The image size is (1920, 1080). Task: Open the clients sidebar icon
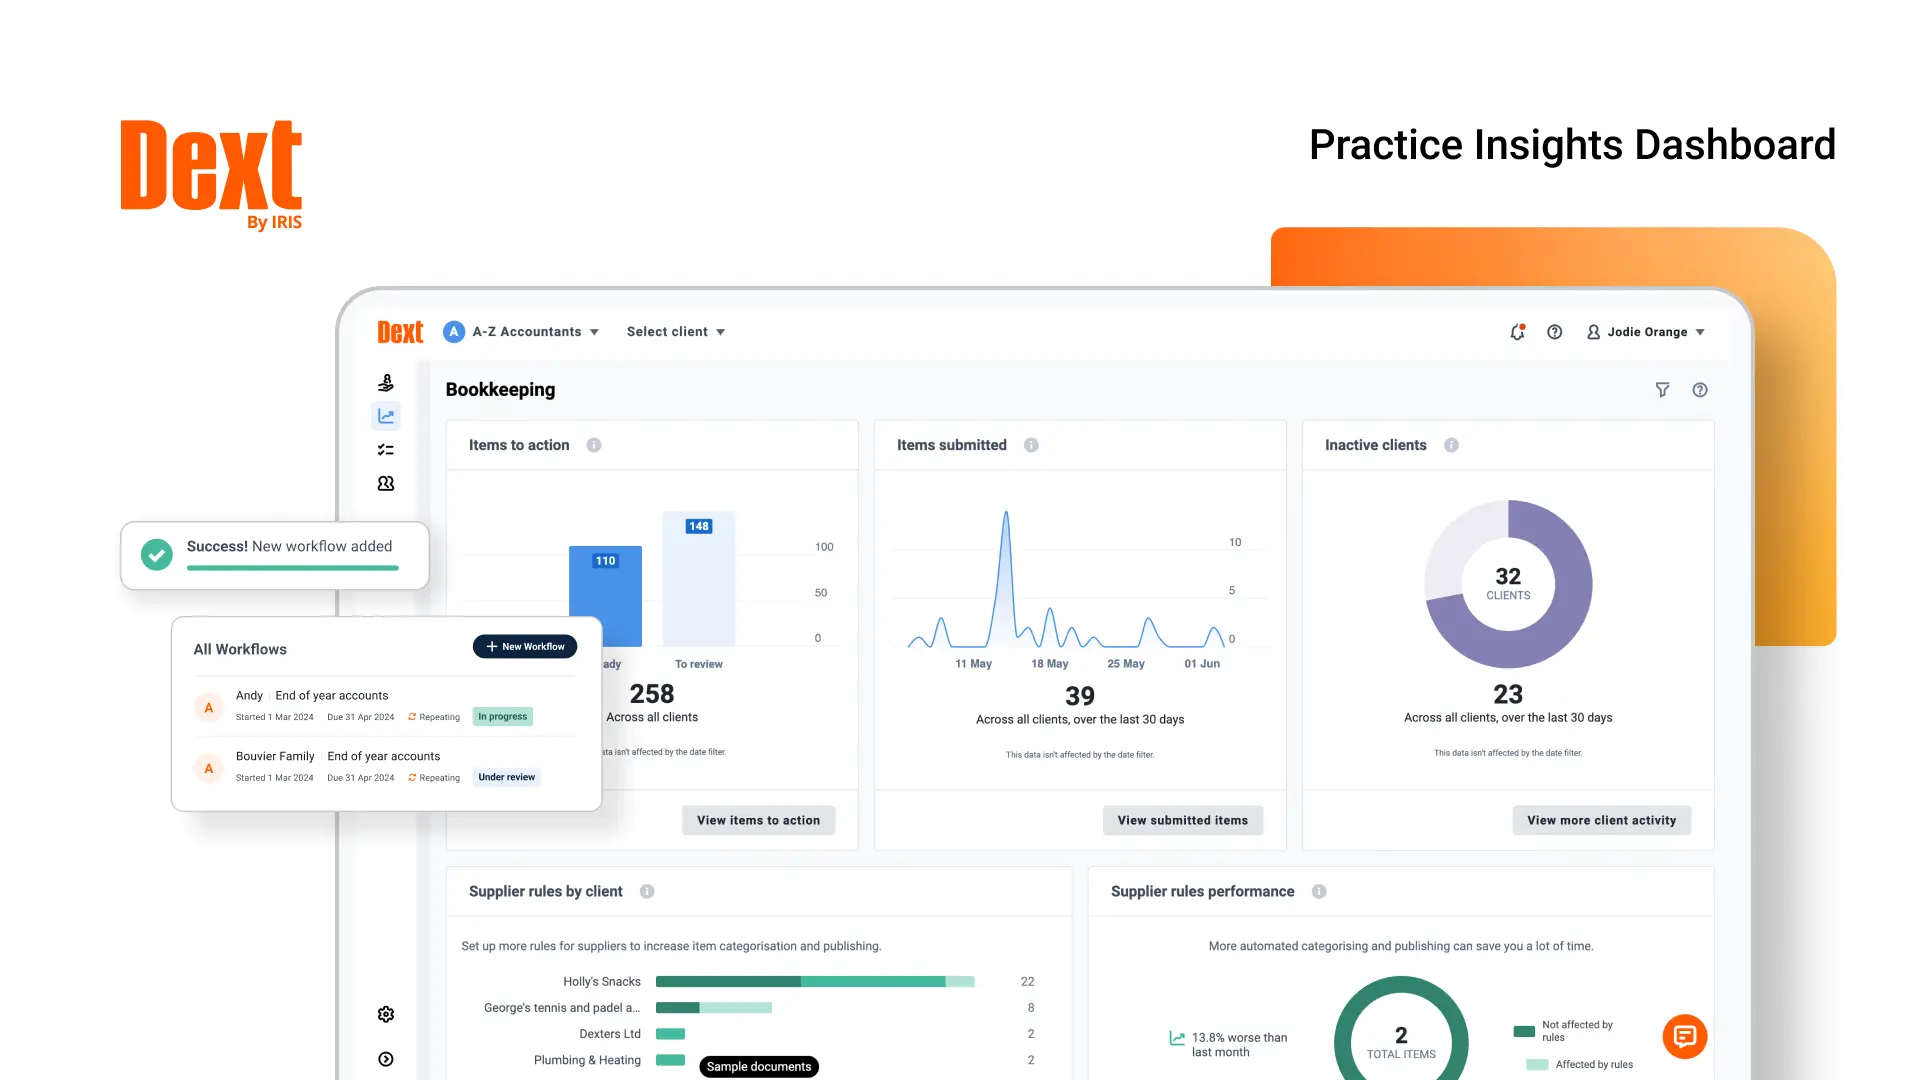tap(386, 483)
